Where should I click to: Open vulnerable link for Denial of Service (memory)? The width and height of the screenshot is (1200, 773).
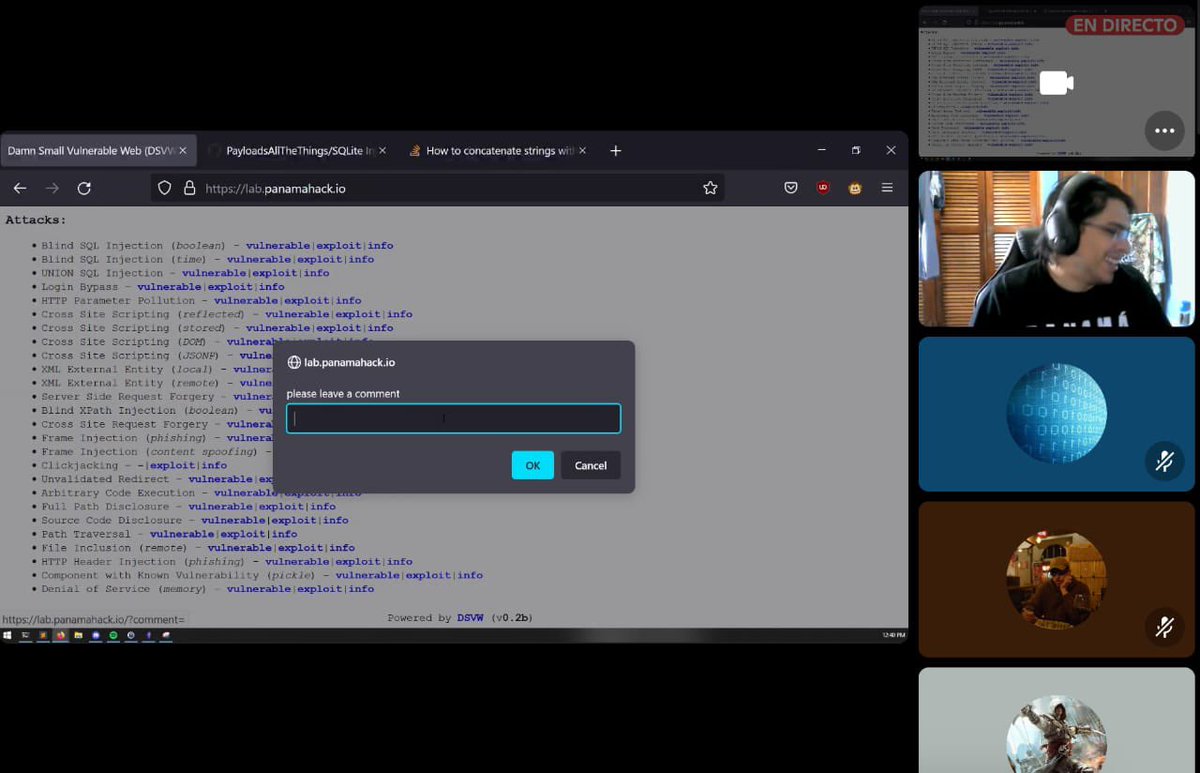coord(259,589)
